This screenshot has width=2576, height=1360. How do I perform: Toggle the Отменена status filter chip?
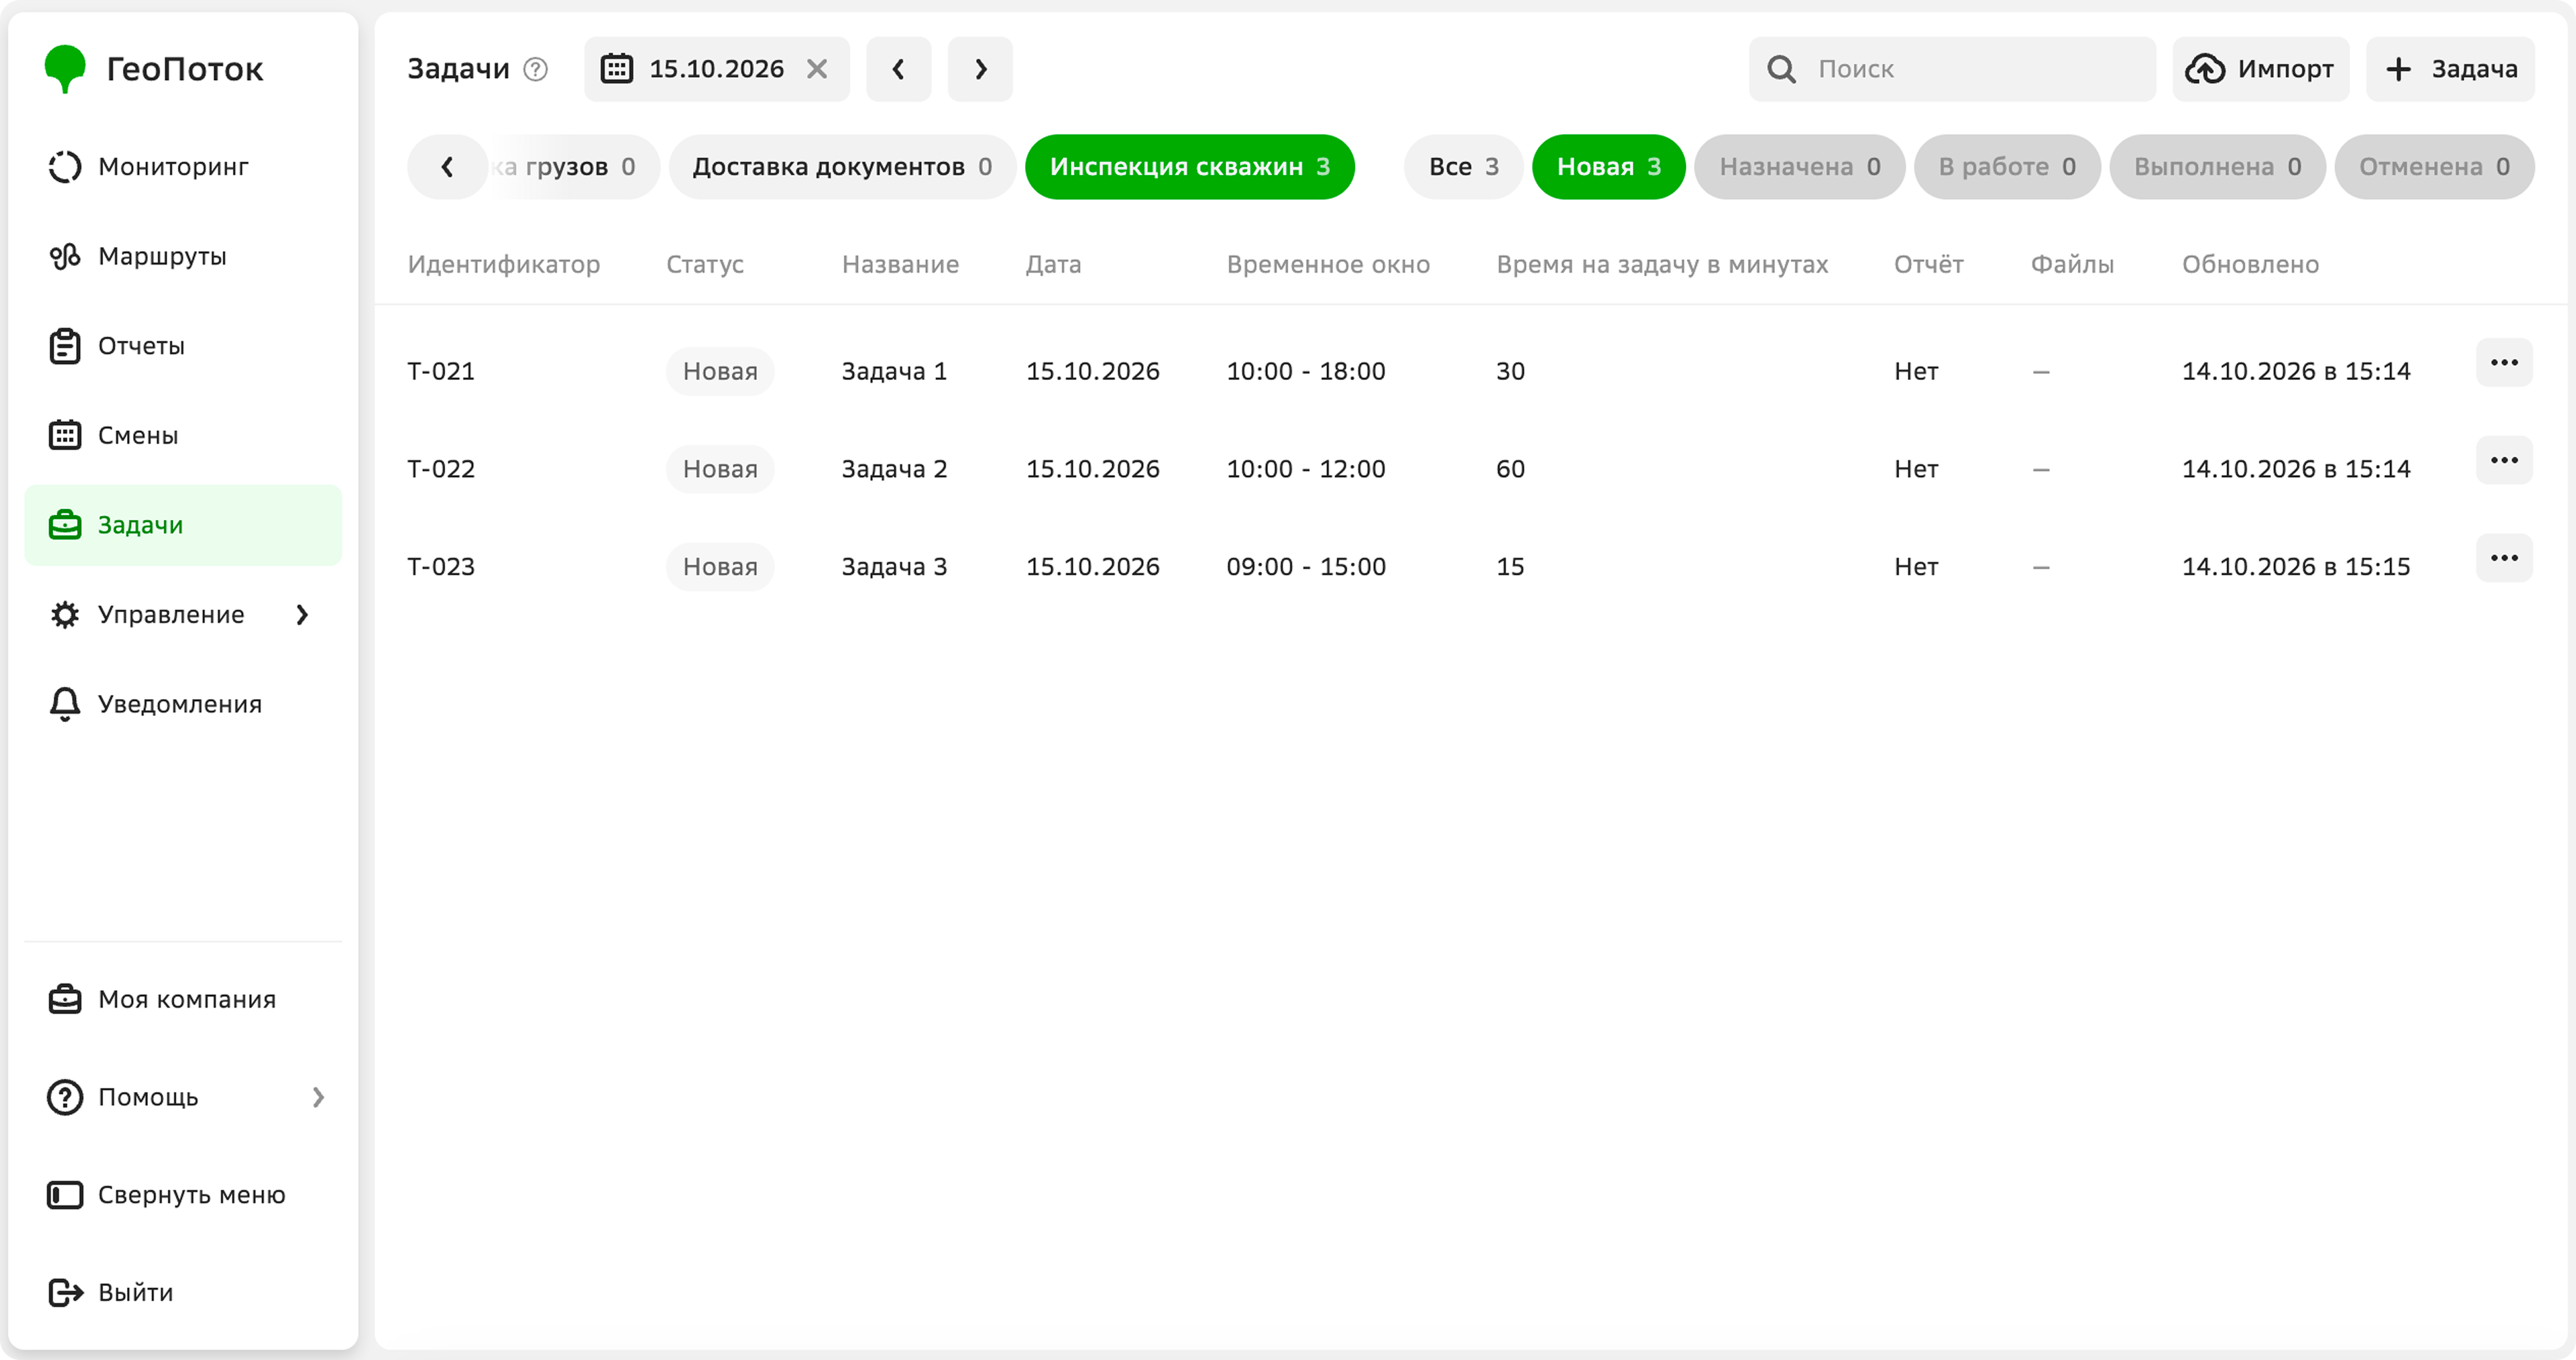pos(2434,167)
